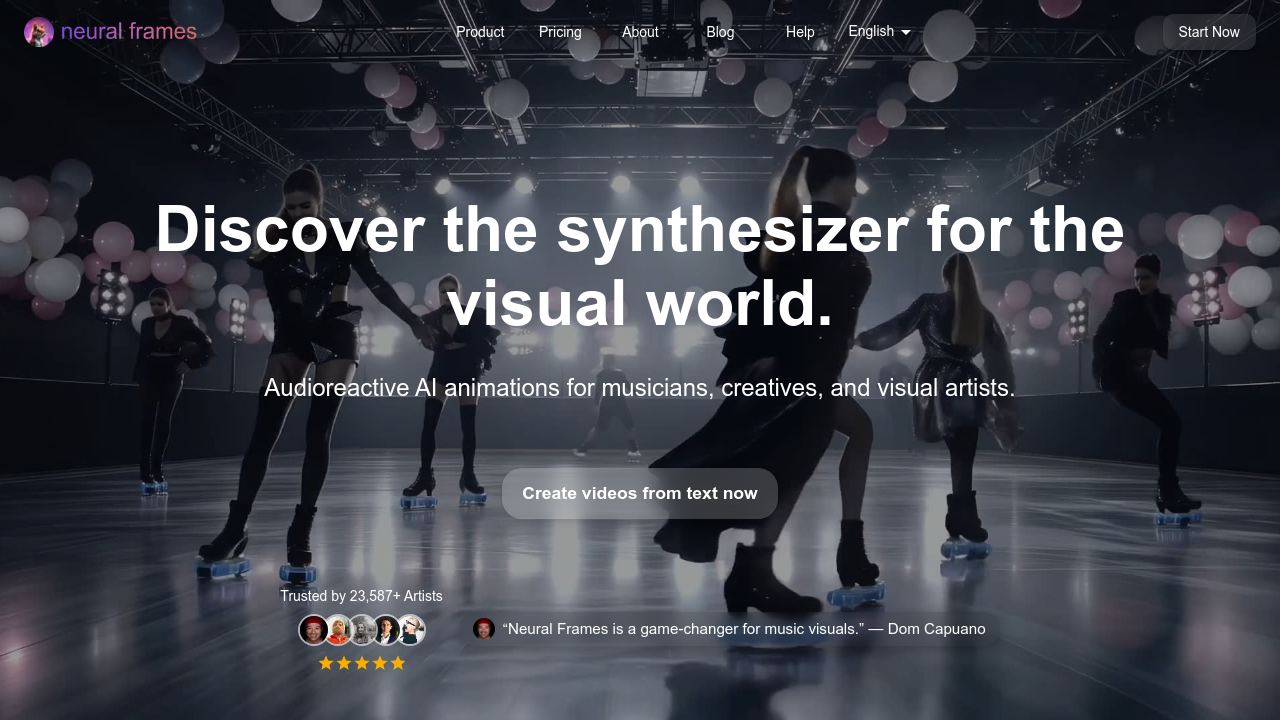The width and height of the screenshot is (1280, 720).
Task: Click the Start Now button
Action: tap(1208, 31)
